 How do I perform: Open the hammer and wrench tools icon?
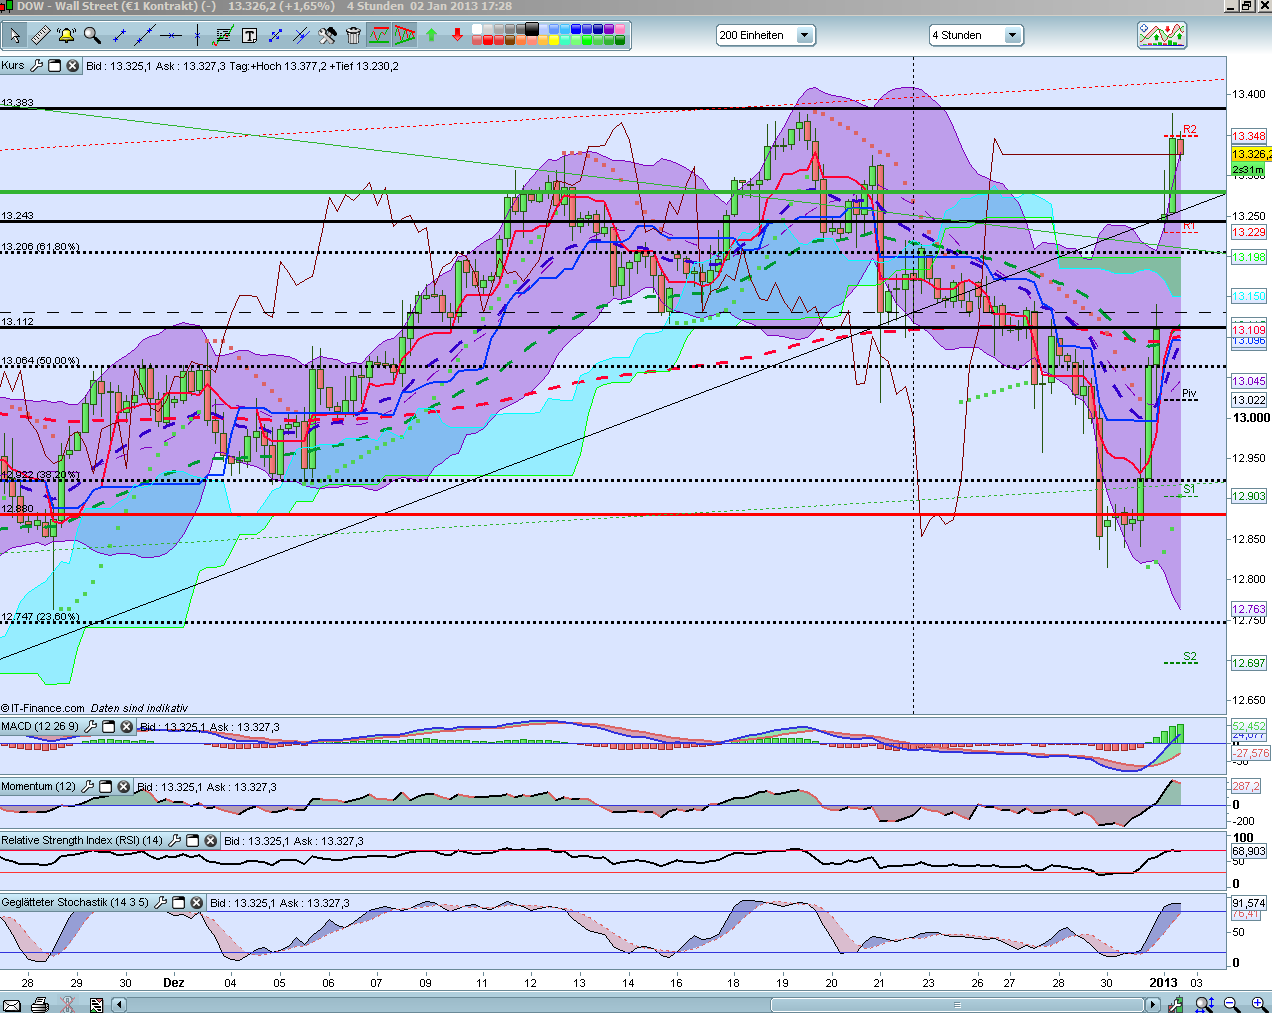coord(327,36)
